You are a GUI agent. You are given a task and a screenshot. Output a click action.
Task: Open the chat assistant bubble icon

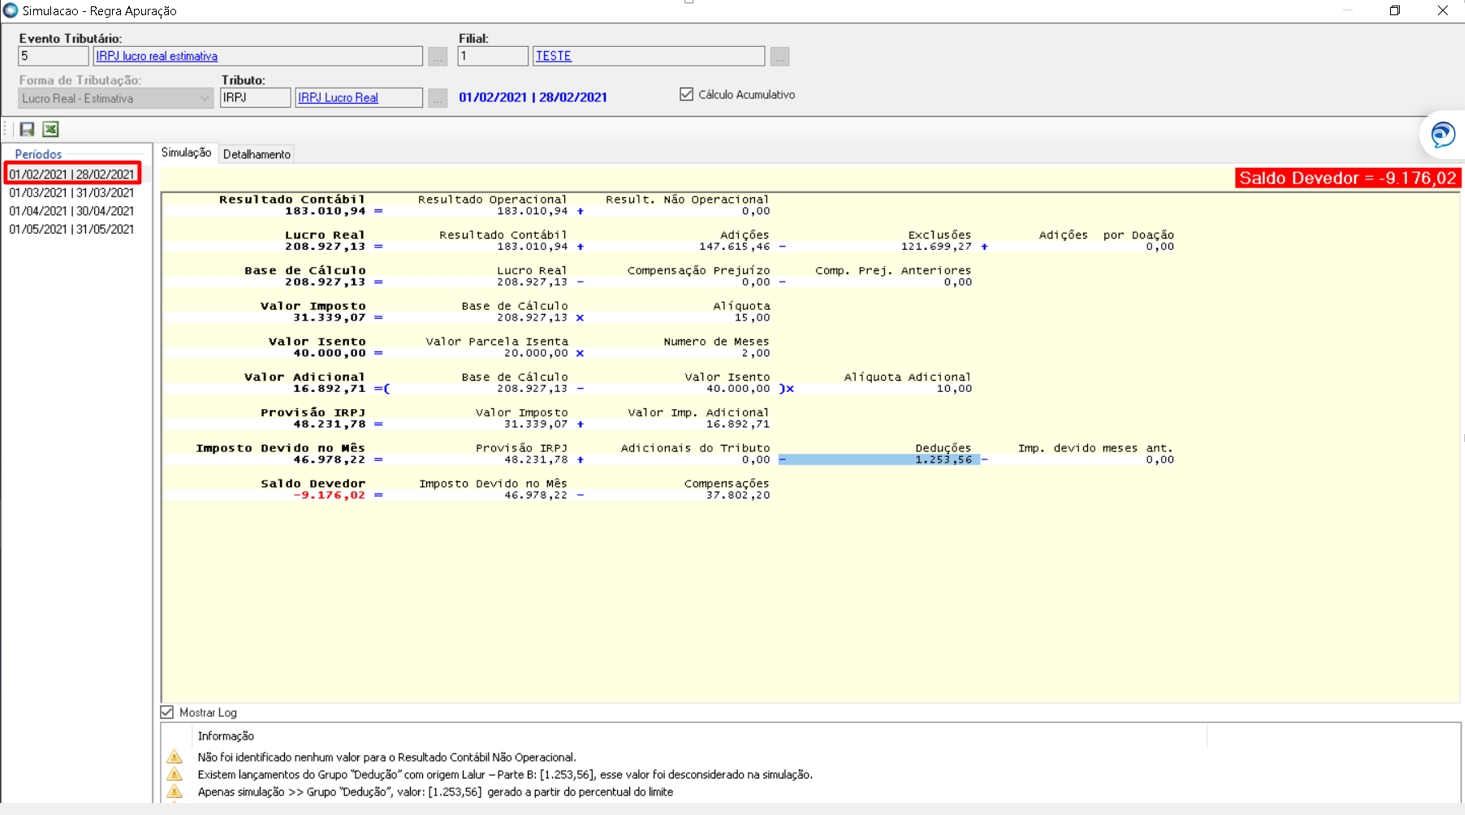click(x=1442, y=134)
